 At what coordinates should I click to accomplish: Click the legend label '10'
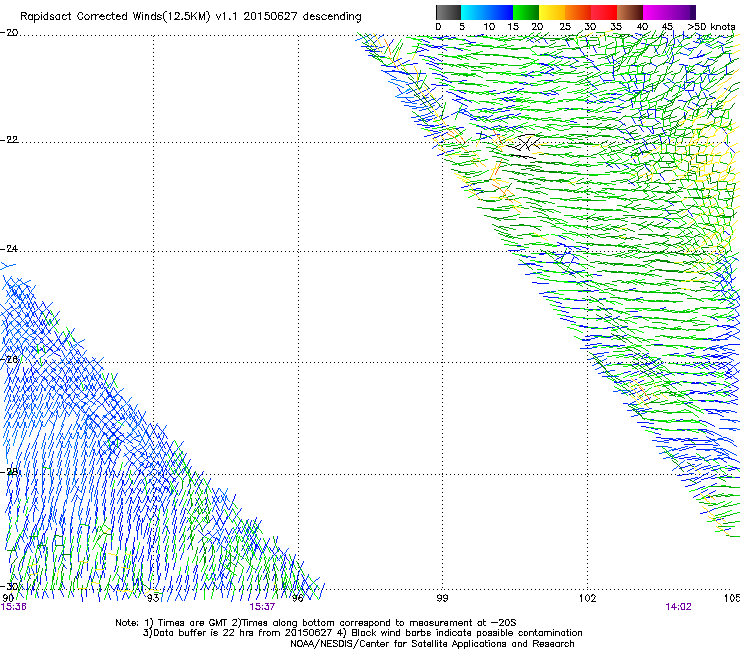[x=489, y=27]
